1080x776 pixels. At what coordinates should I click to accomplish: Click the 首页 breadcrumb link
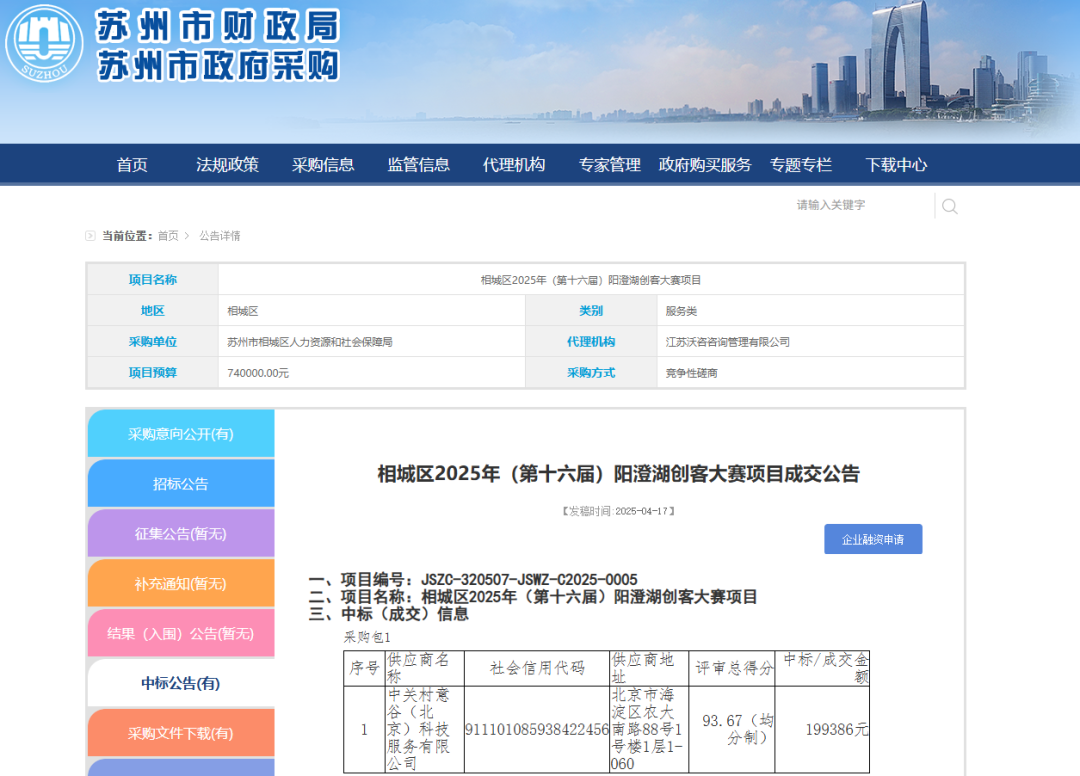tap(168, 236)
